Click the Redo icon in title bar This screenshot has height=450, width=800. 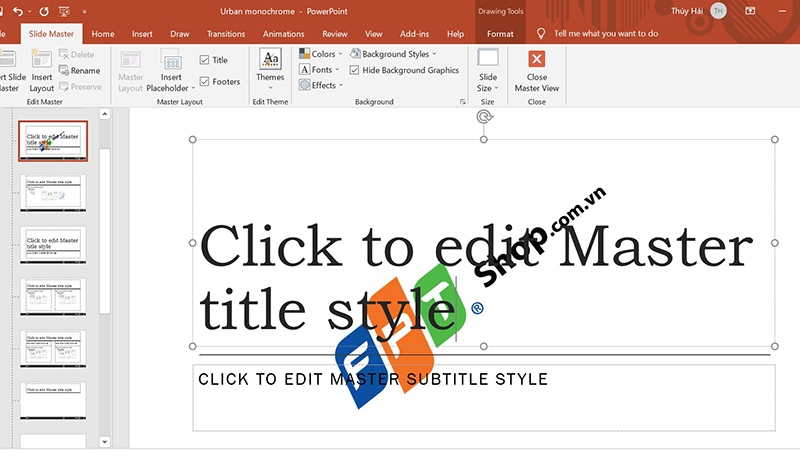44,11
